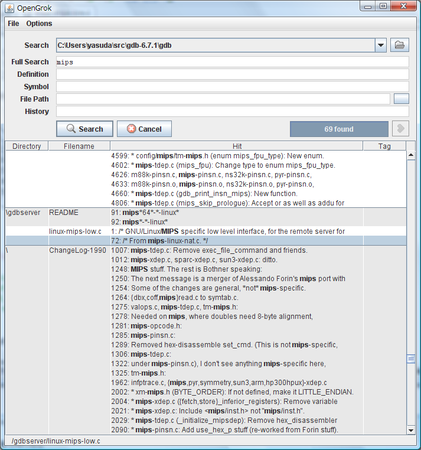This screenshot has width=421, height=450.
Task: Click the Search button
Action: point(85,129)
